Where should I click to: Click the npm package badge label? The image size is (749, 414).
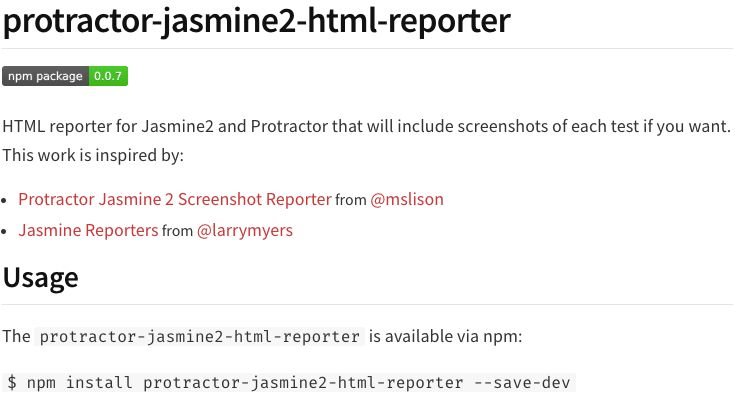point(45,76)
